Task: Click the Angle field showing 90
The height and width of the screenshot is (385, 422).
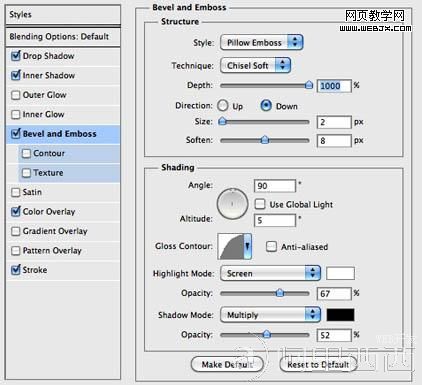Action: [275, 186]
